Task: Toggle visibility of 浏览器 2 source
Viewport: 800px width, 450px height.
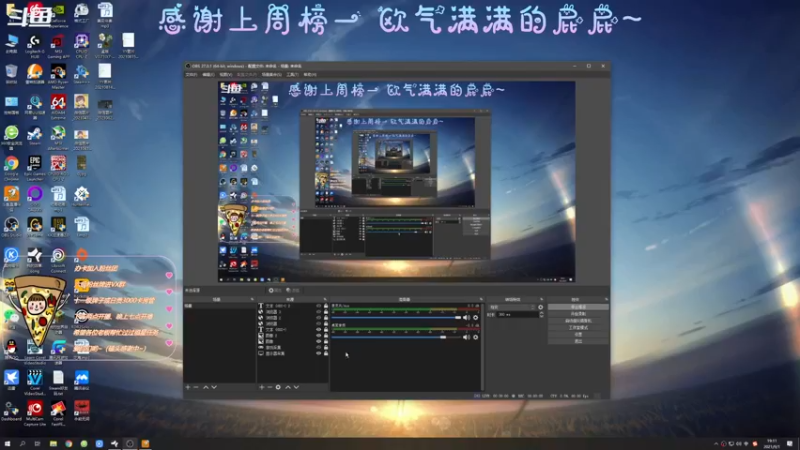Action: coord(318,318)
